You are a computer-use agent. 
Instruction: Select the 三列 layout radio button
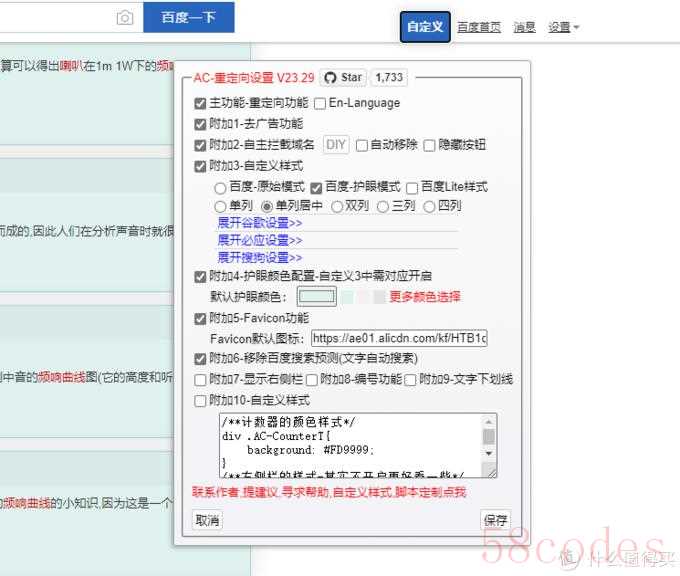(x=383, y=206)
